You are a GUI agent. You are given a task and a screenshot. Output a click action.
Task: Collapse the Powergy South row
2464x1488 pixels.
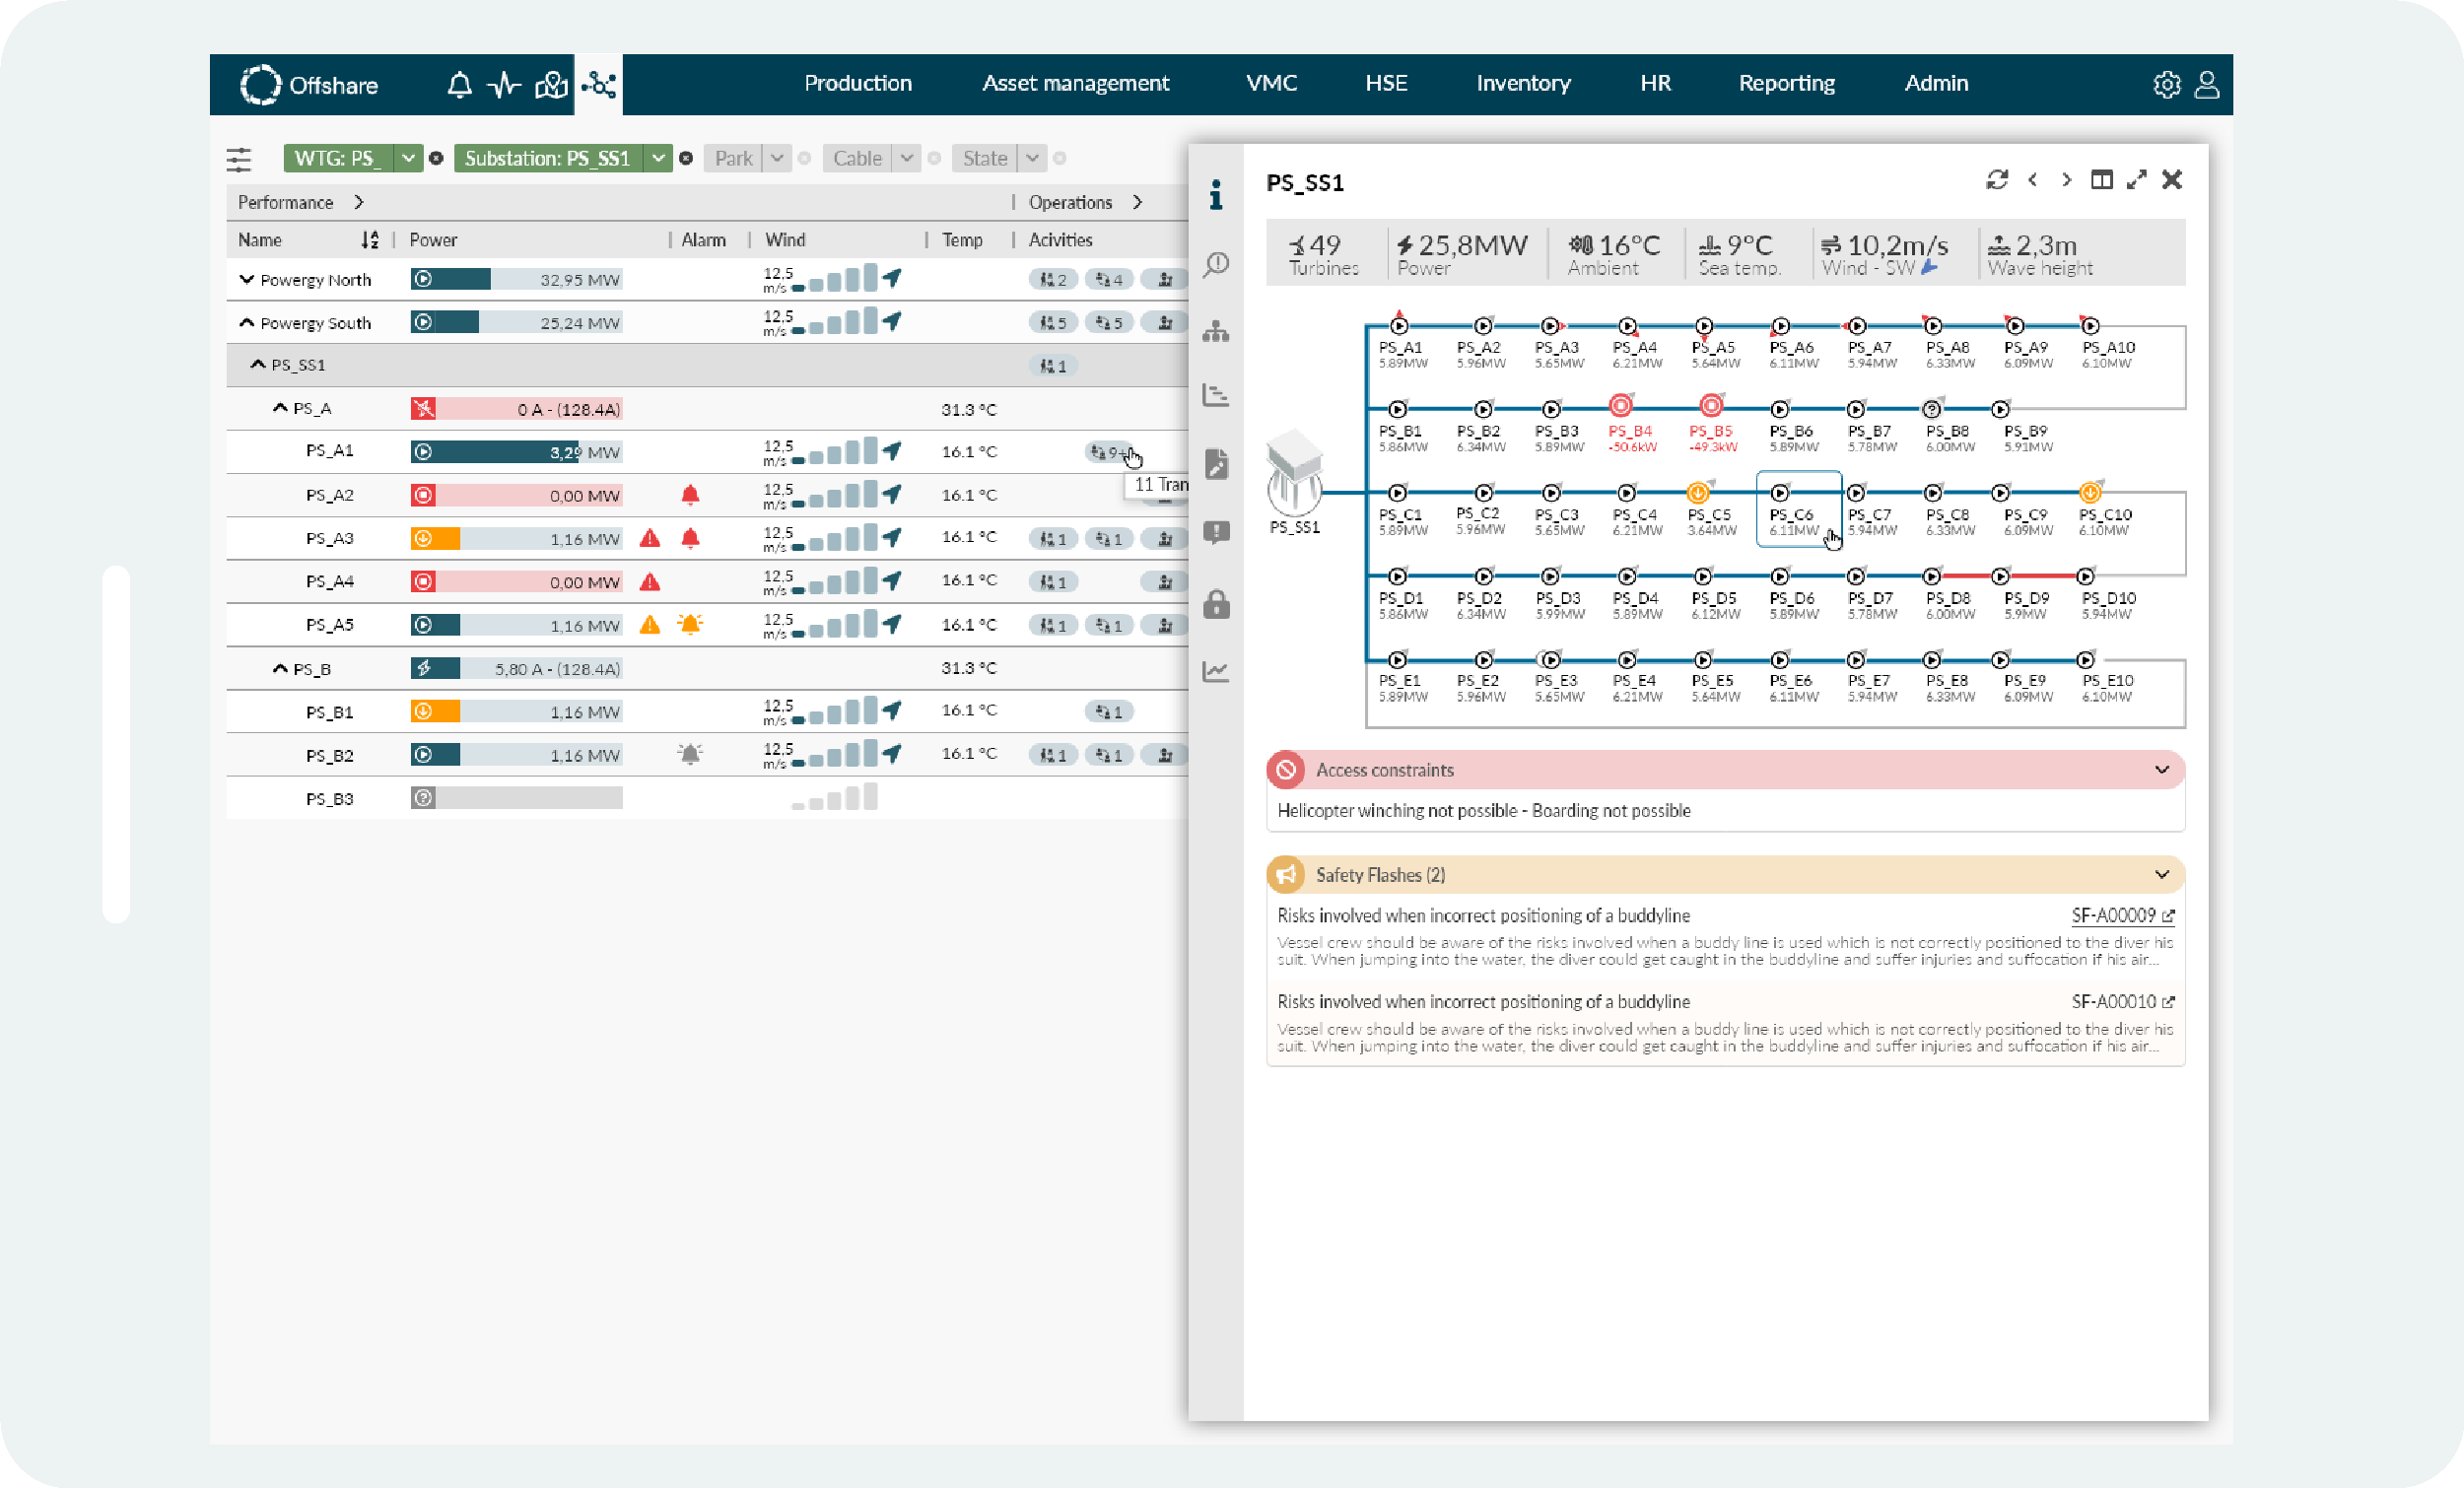tap(246, 323)
